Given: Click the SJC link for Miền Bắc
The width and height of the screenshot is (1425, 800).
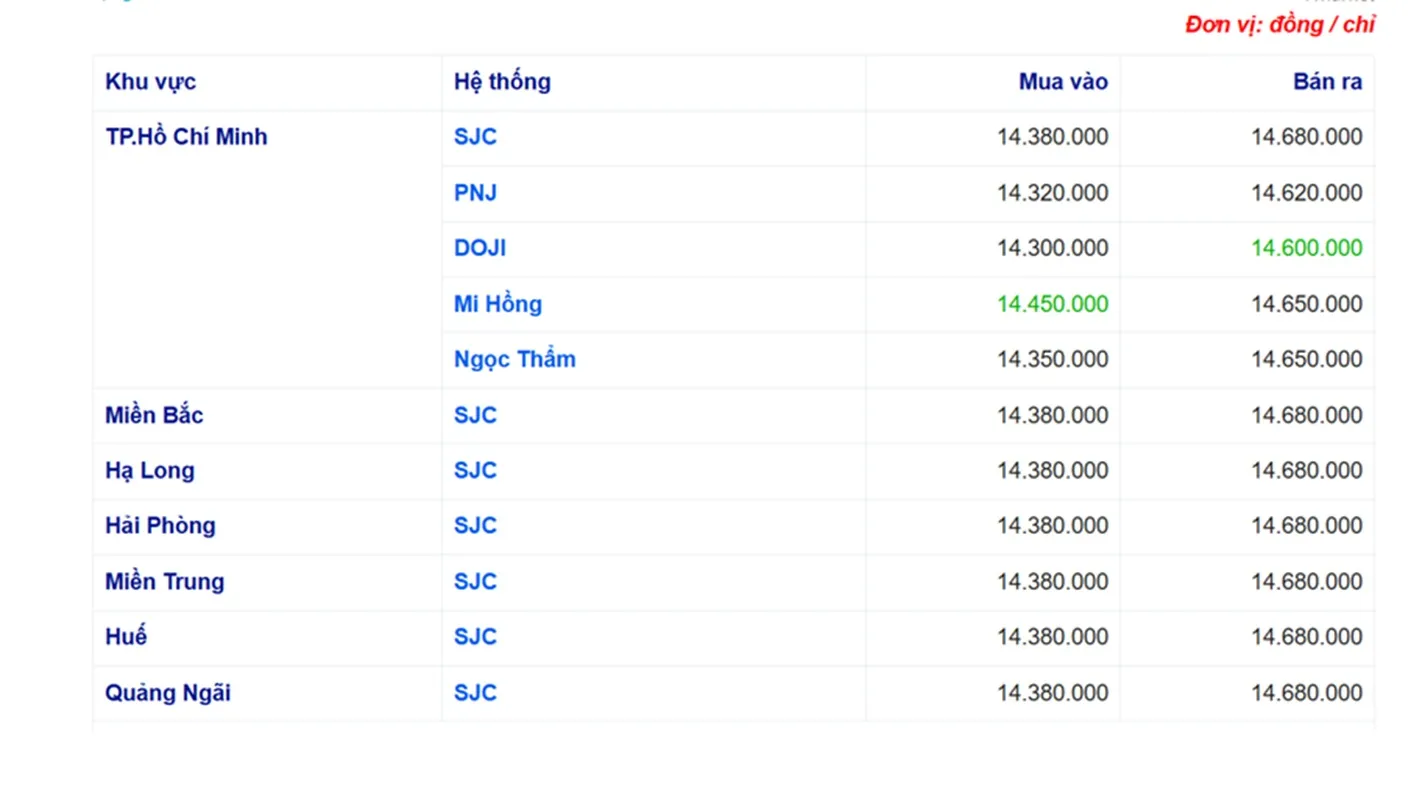Looking at the screenshot, I should (x=475, y=415).
